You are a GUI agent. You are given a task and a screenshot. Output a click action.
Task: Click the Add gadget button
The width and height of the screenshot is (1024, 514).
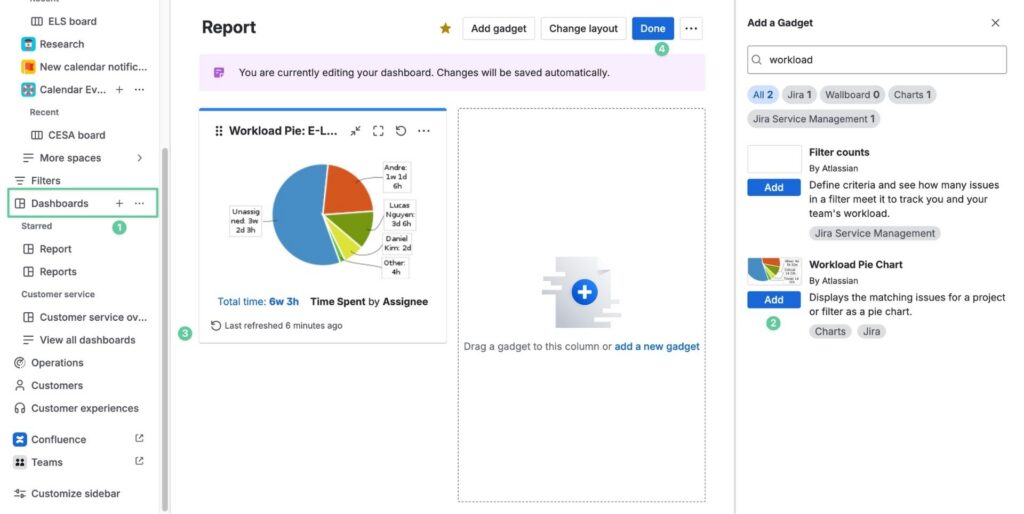(x=498, y=28)
